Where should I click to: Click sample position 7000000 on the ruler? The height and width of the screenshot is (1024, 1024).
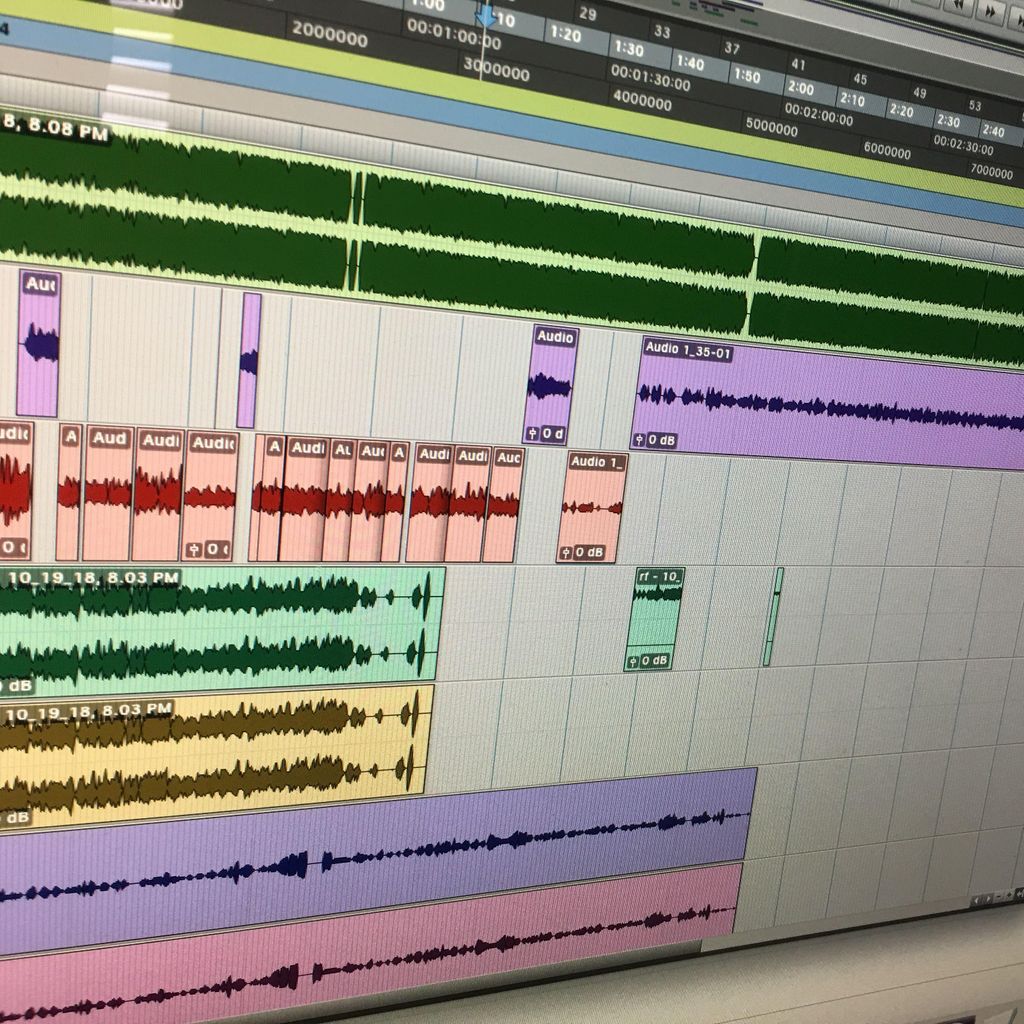tap(991, 172)
